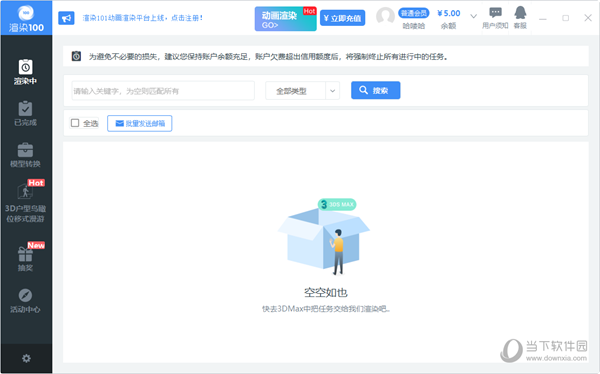Open the 渲染中 rendering tasks tab

coord(26,72)
